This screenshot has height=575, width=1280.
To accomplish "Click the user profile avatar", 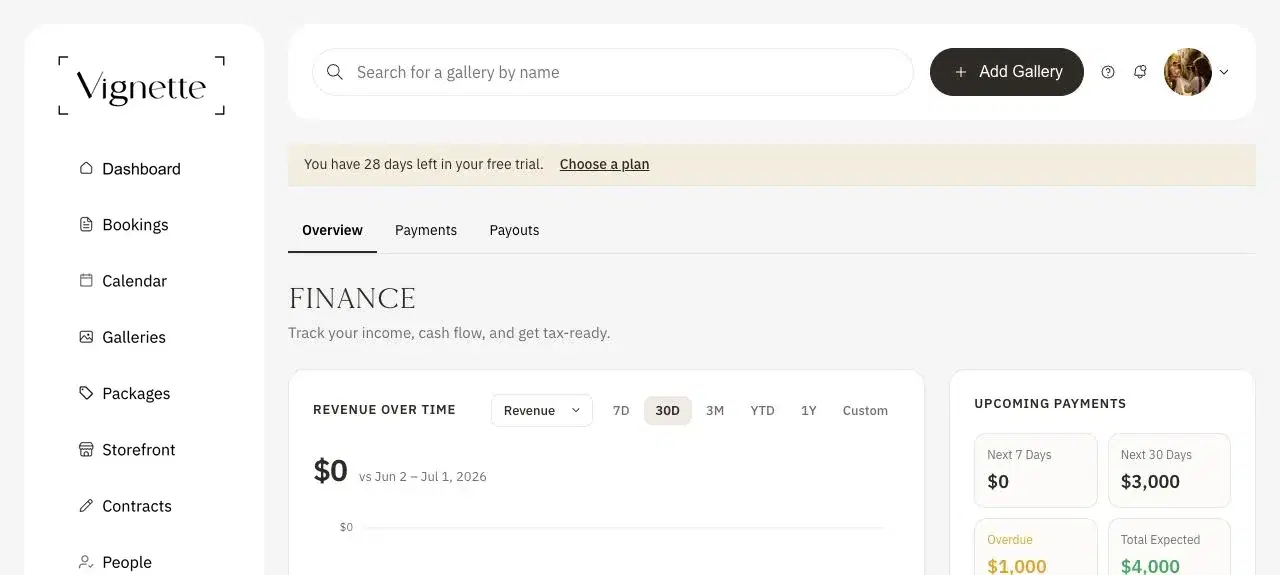I will 1188,72.
